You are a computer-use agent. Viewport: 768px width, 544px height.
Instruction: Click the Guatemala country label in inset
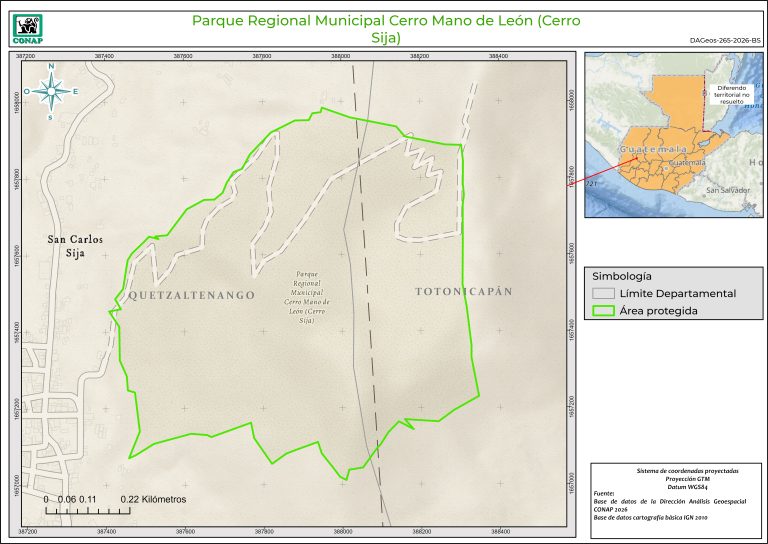[652, 149]
